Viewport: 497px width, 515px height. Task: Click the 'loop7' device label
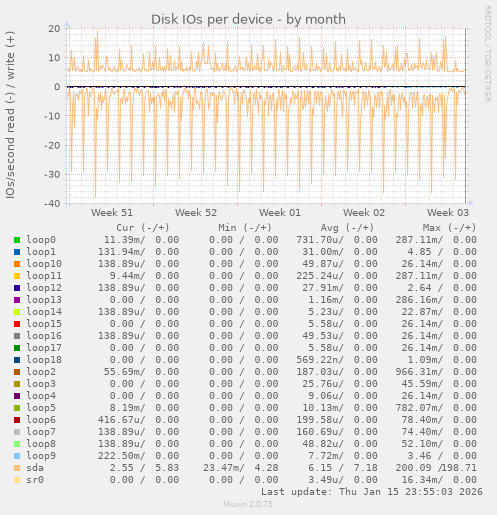point(41,432)
